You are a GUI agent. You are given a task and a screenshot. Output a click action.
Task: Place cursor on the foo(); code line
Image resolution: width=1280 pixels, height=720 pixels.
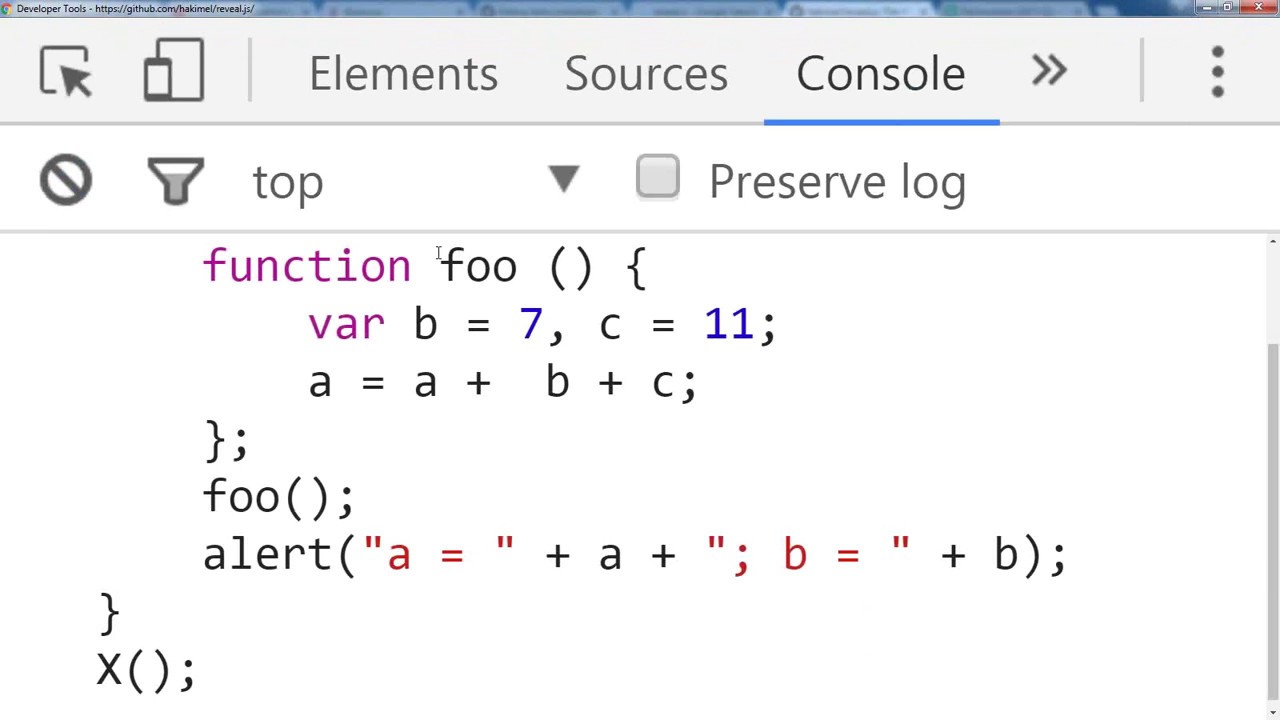click(x=278, y=497)
